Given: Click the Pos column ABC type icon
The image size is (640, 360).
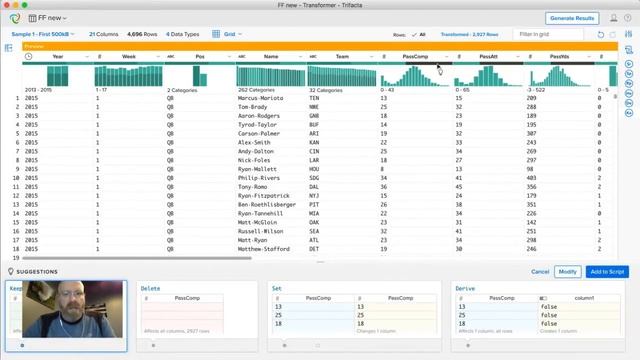Looking at the screenshot, I should [x=171, y=57].
